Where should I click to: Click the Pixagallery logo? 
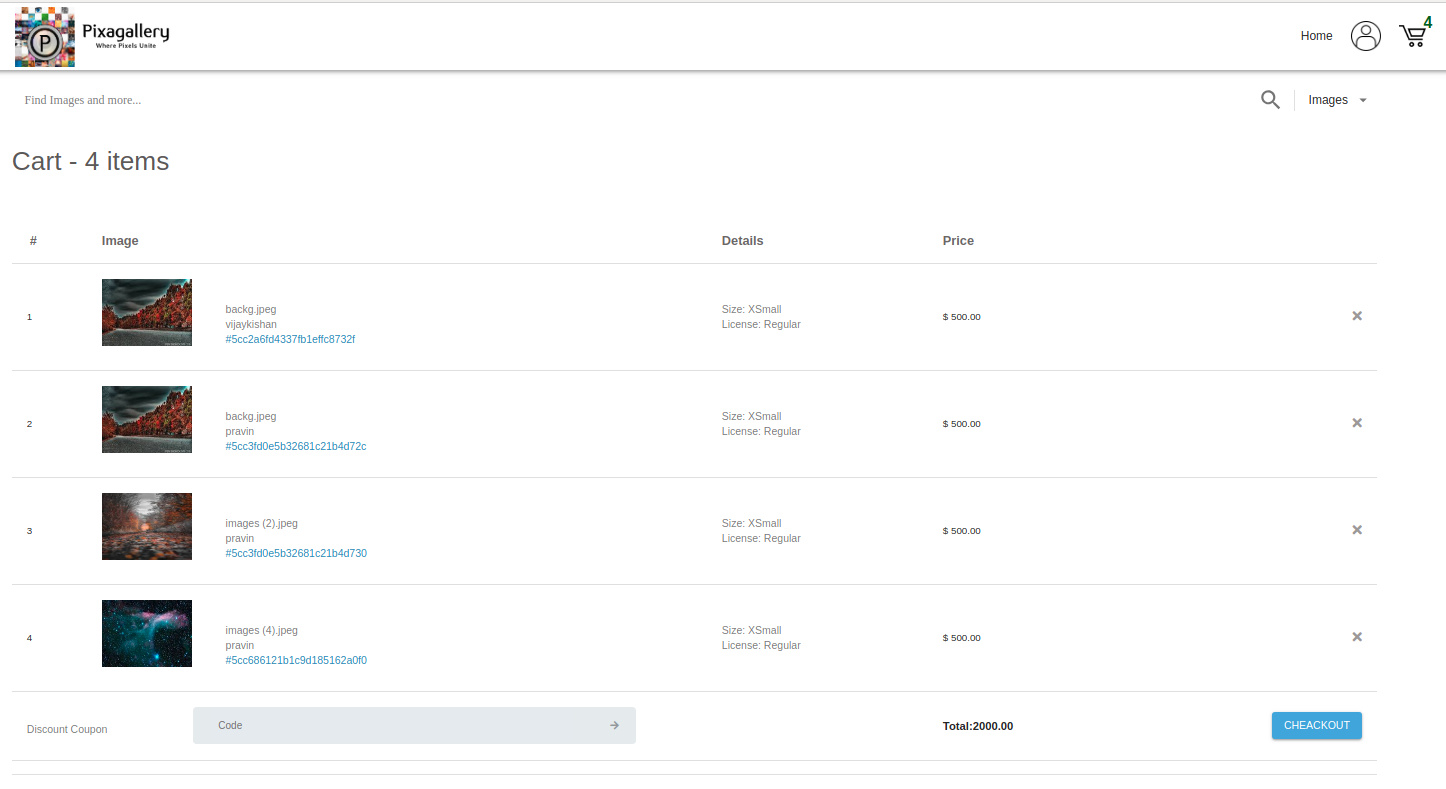coord(92,37)
